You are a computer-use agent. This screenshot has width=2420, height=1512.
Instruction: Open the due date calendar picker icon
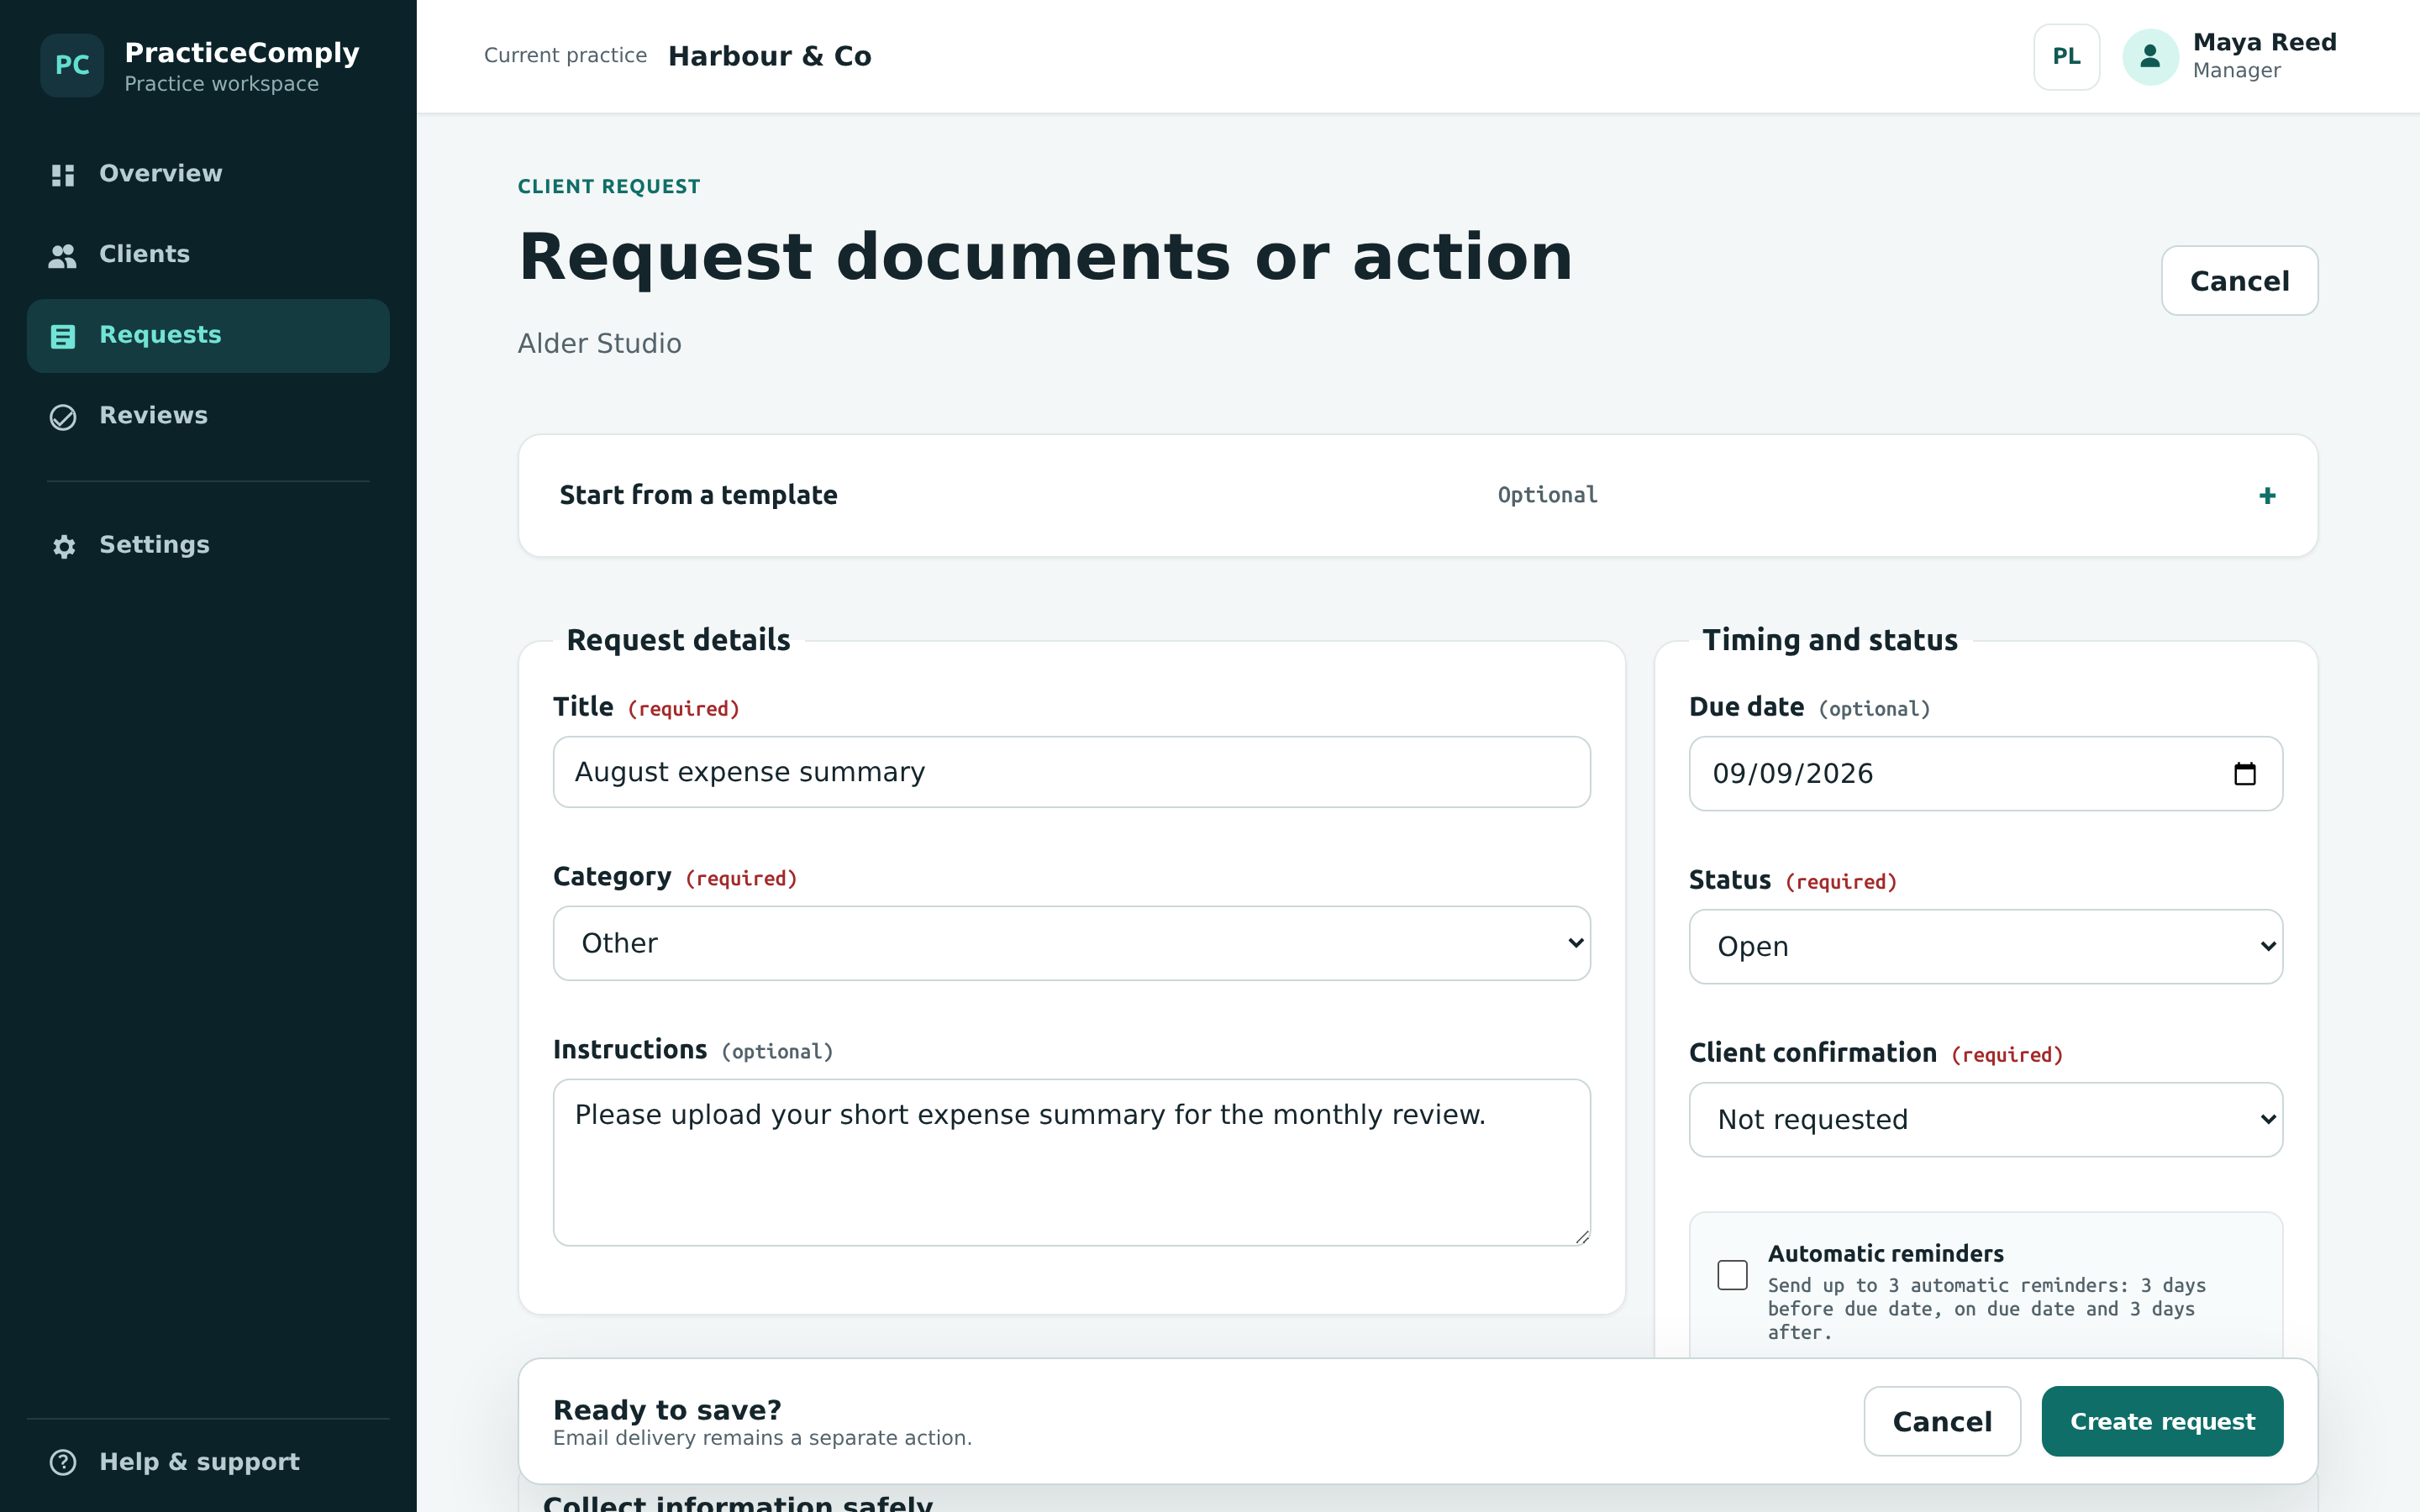pos(2244,774)
